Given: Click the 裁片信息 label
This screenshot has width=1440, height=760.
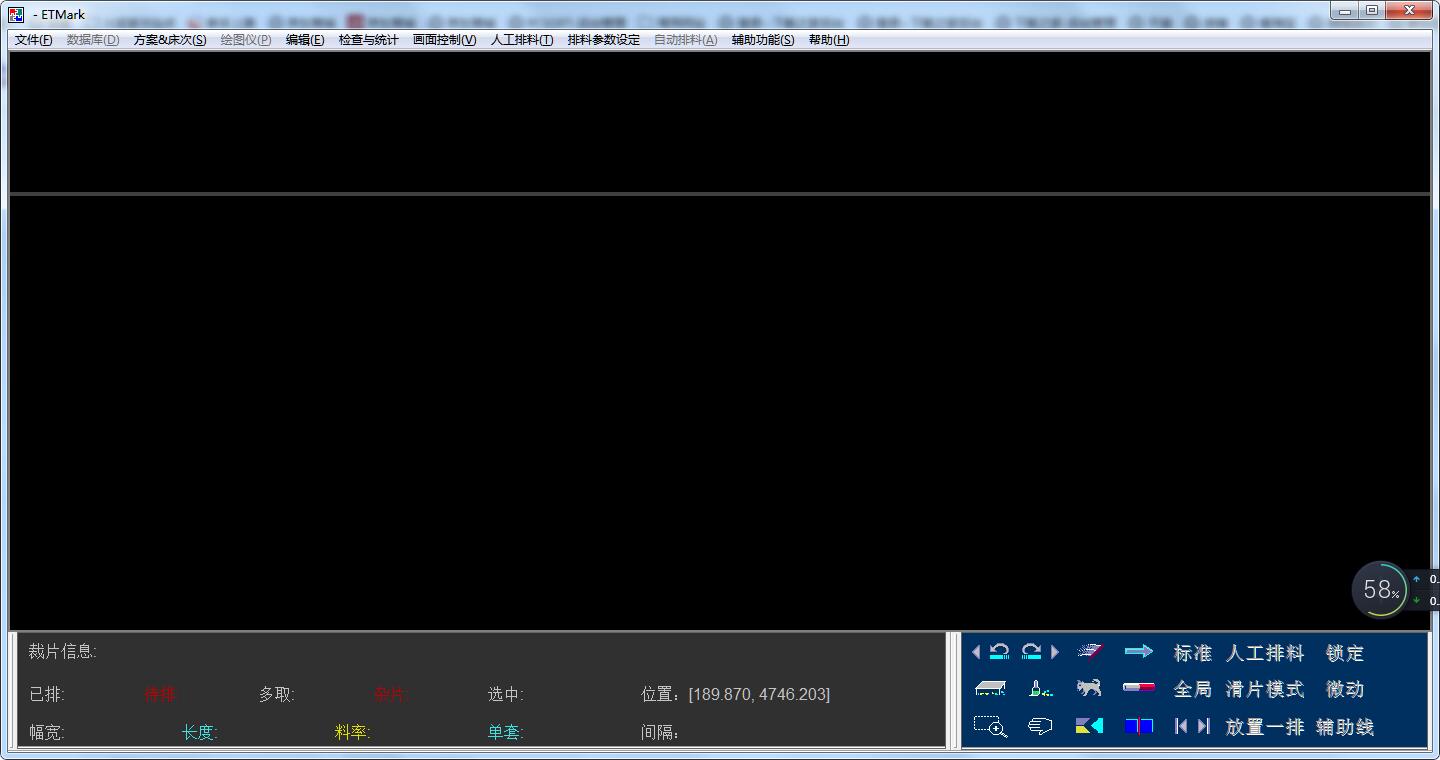Looking at the screenshot, I should coord(62,651).
